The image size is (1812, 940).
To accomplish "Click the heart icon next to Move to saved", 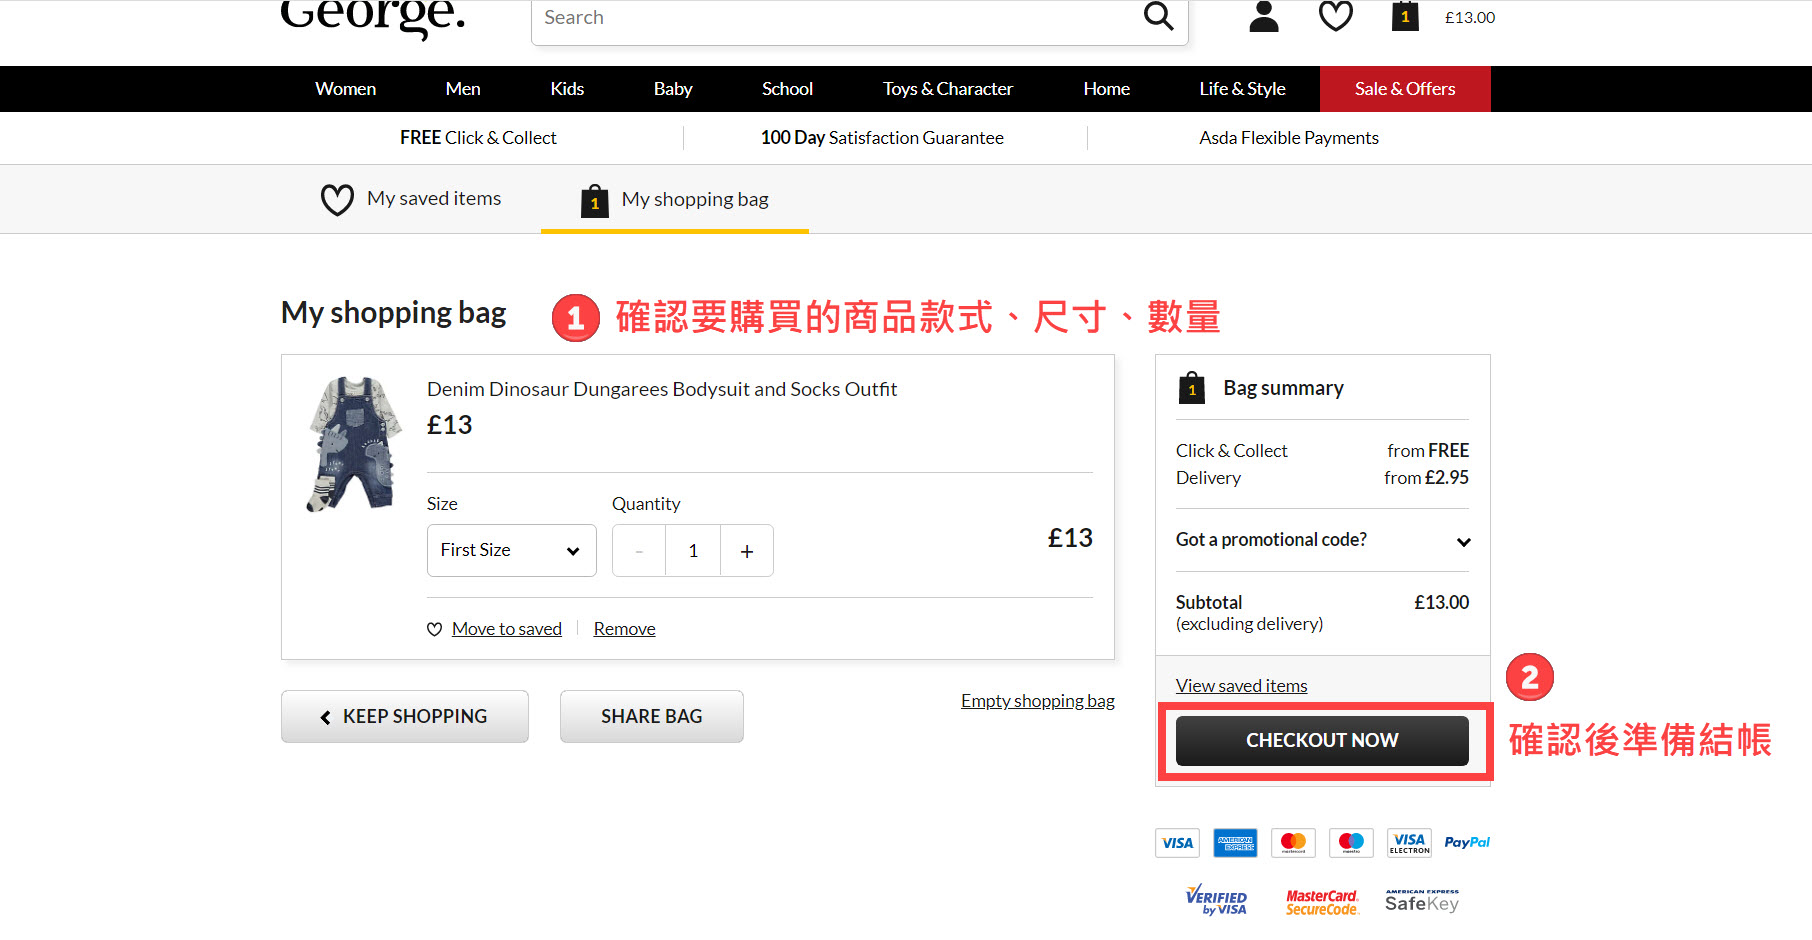I will [x=434, y=629].
